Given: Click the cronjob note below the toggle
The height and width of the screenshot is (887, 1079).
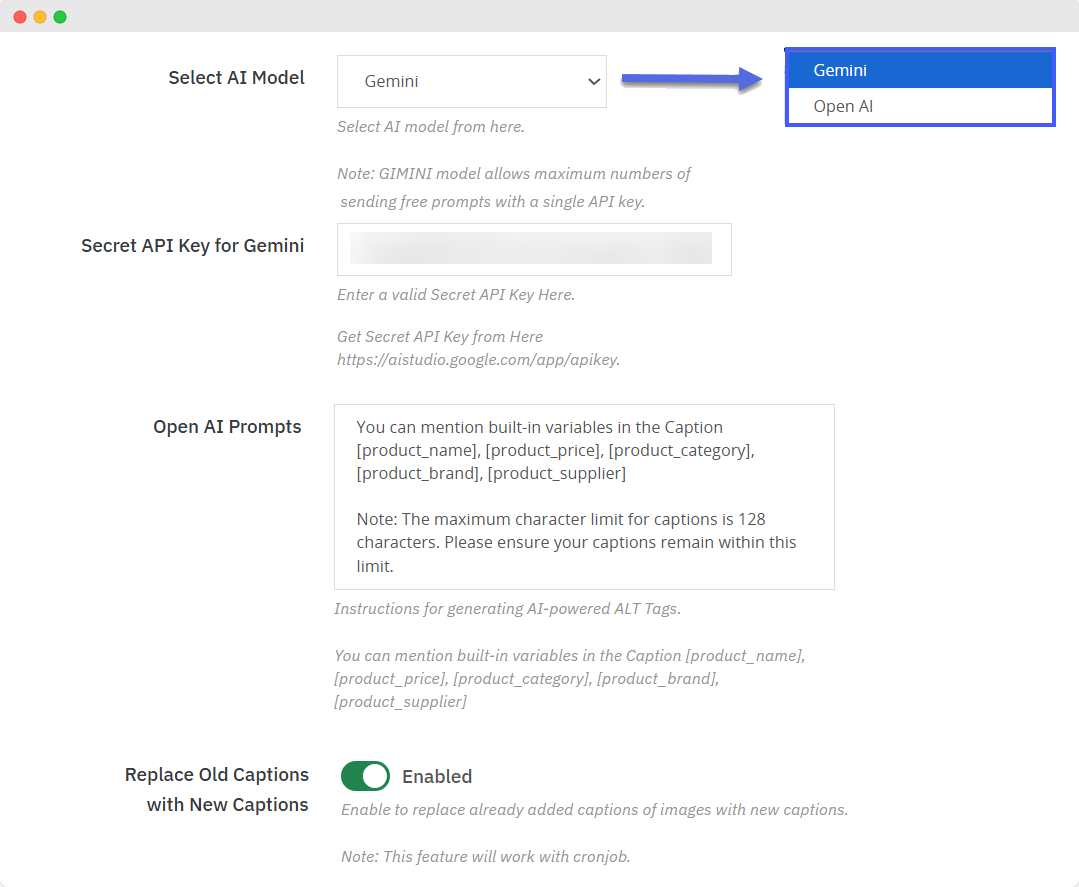Looking at the screenshot, I should (x=486, y=857).
